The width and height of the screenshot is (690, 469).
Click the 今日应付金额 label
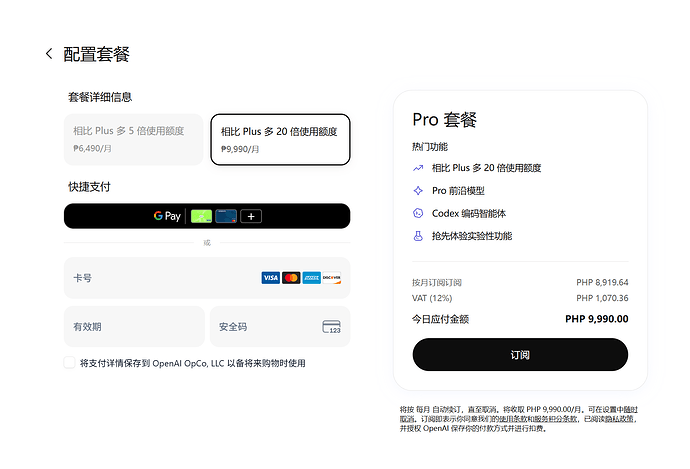440,319
